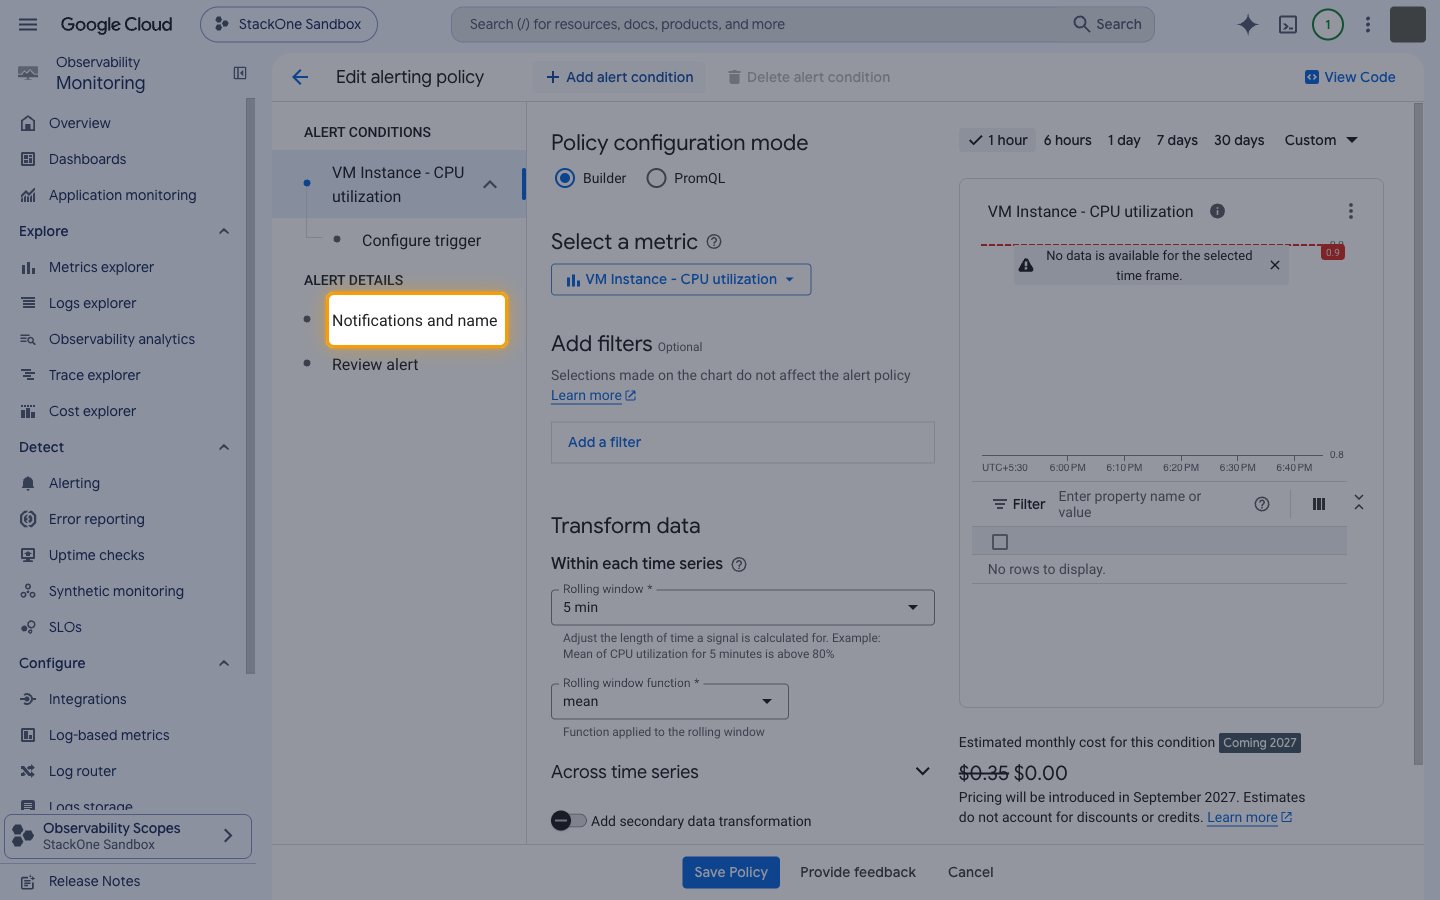The height and width of the screenshot is (900, 1440).
Task: Click the user account avatar
Action: 1408,24
